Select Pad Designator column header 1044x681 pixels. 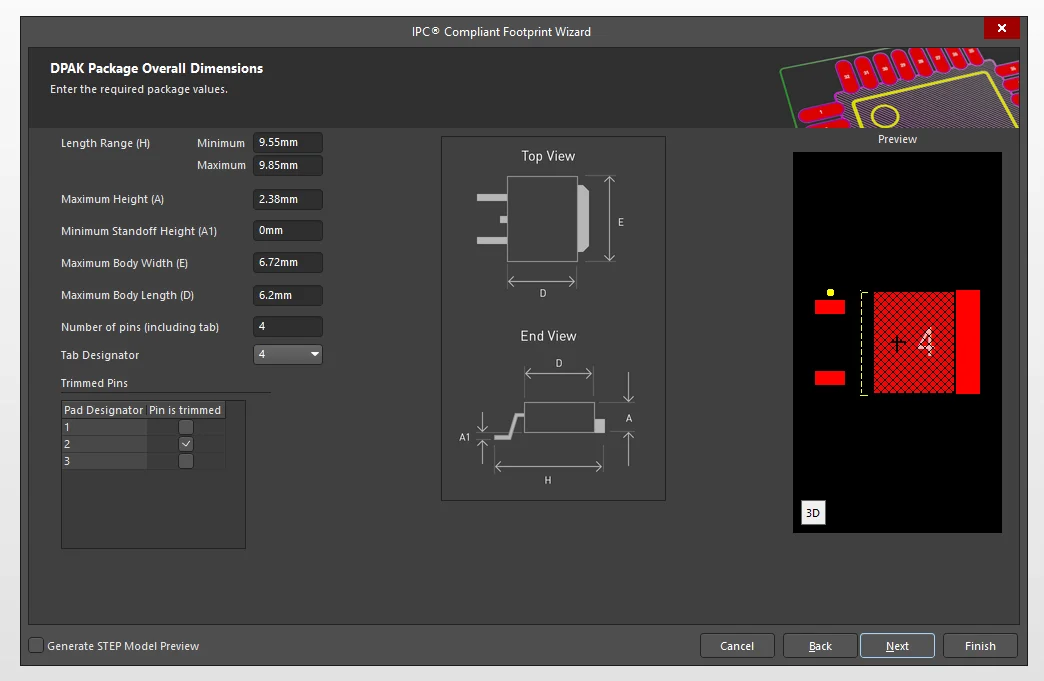click(x=104, y=410)
